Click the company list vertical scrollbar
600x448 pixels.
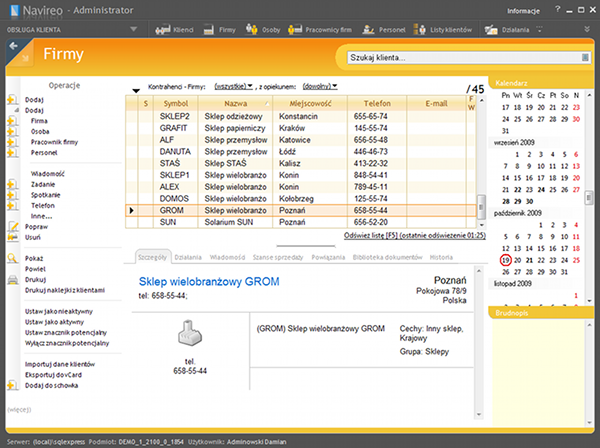[480, 160]
